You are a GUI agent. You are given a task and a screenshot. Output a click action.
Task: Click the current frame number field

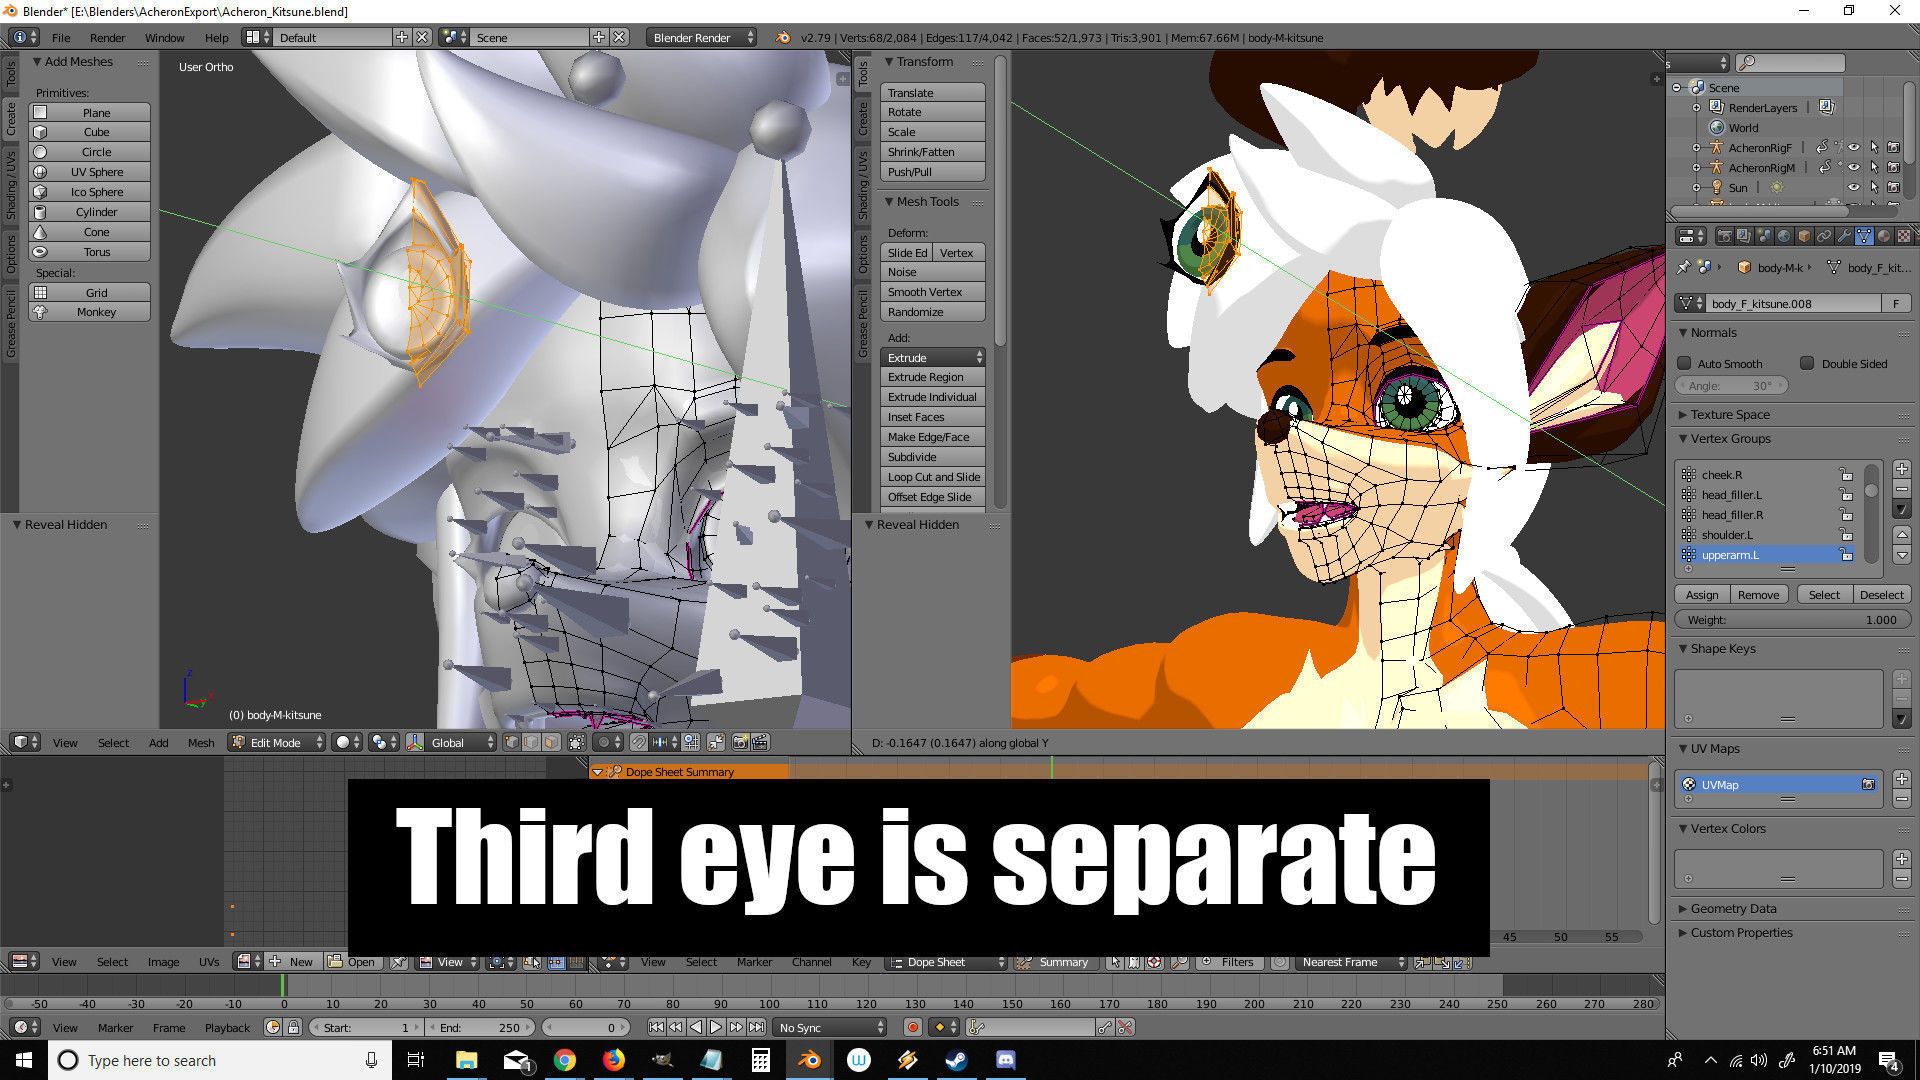click(586, 1027)
